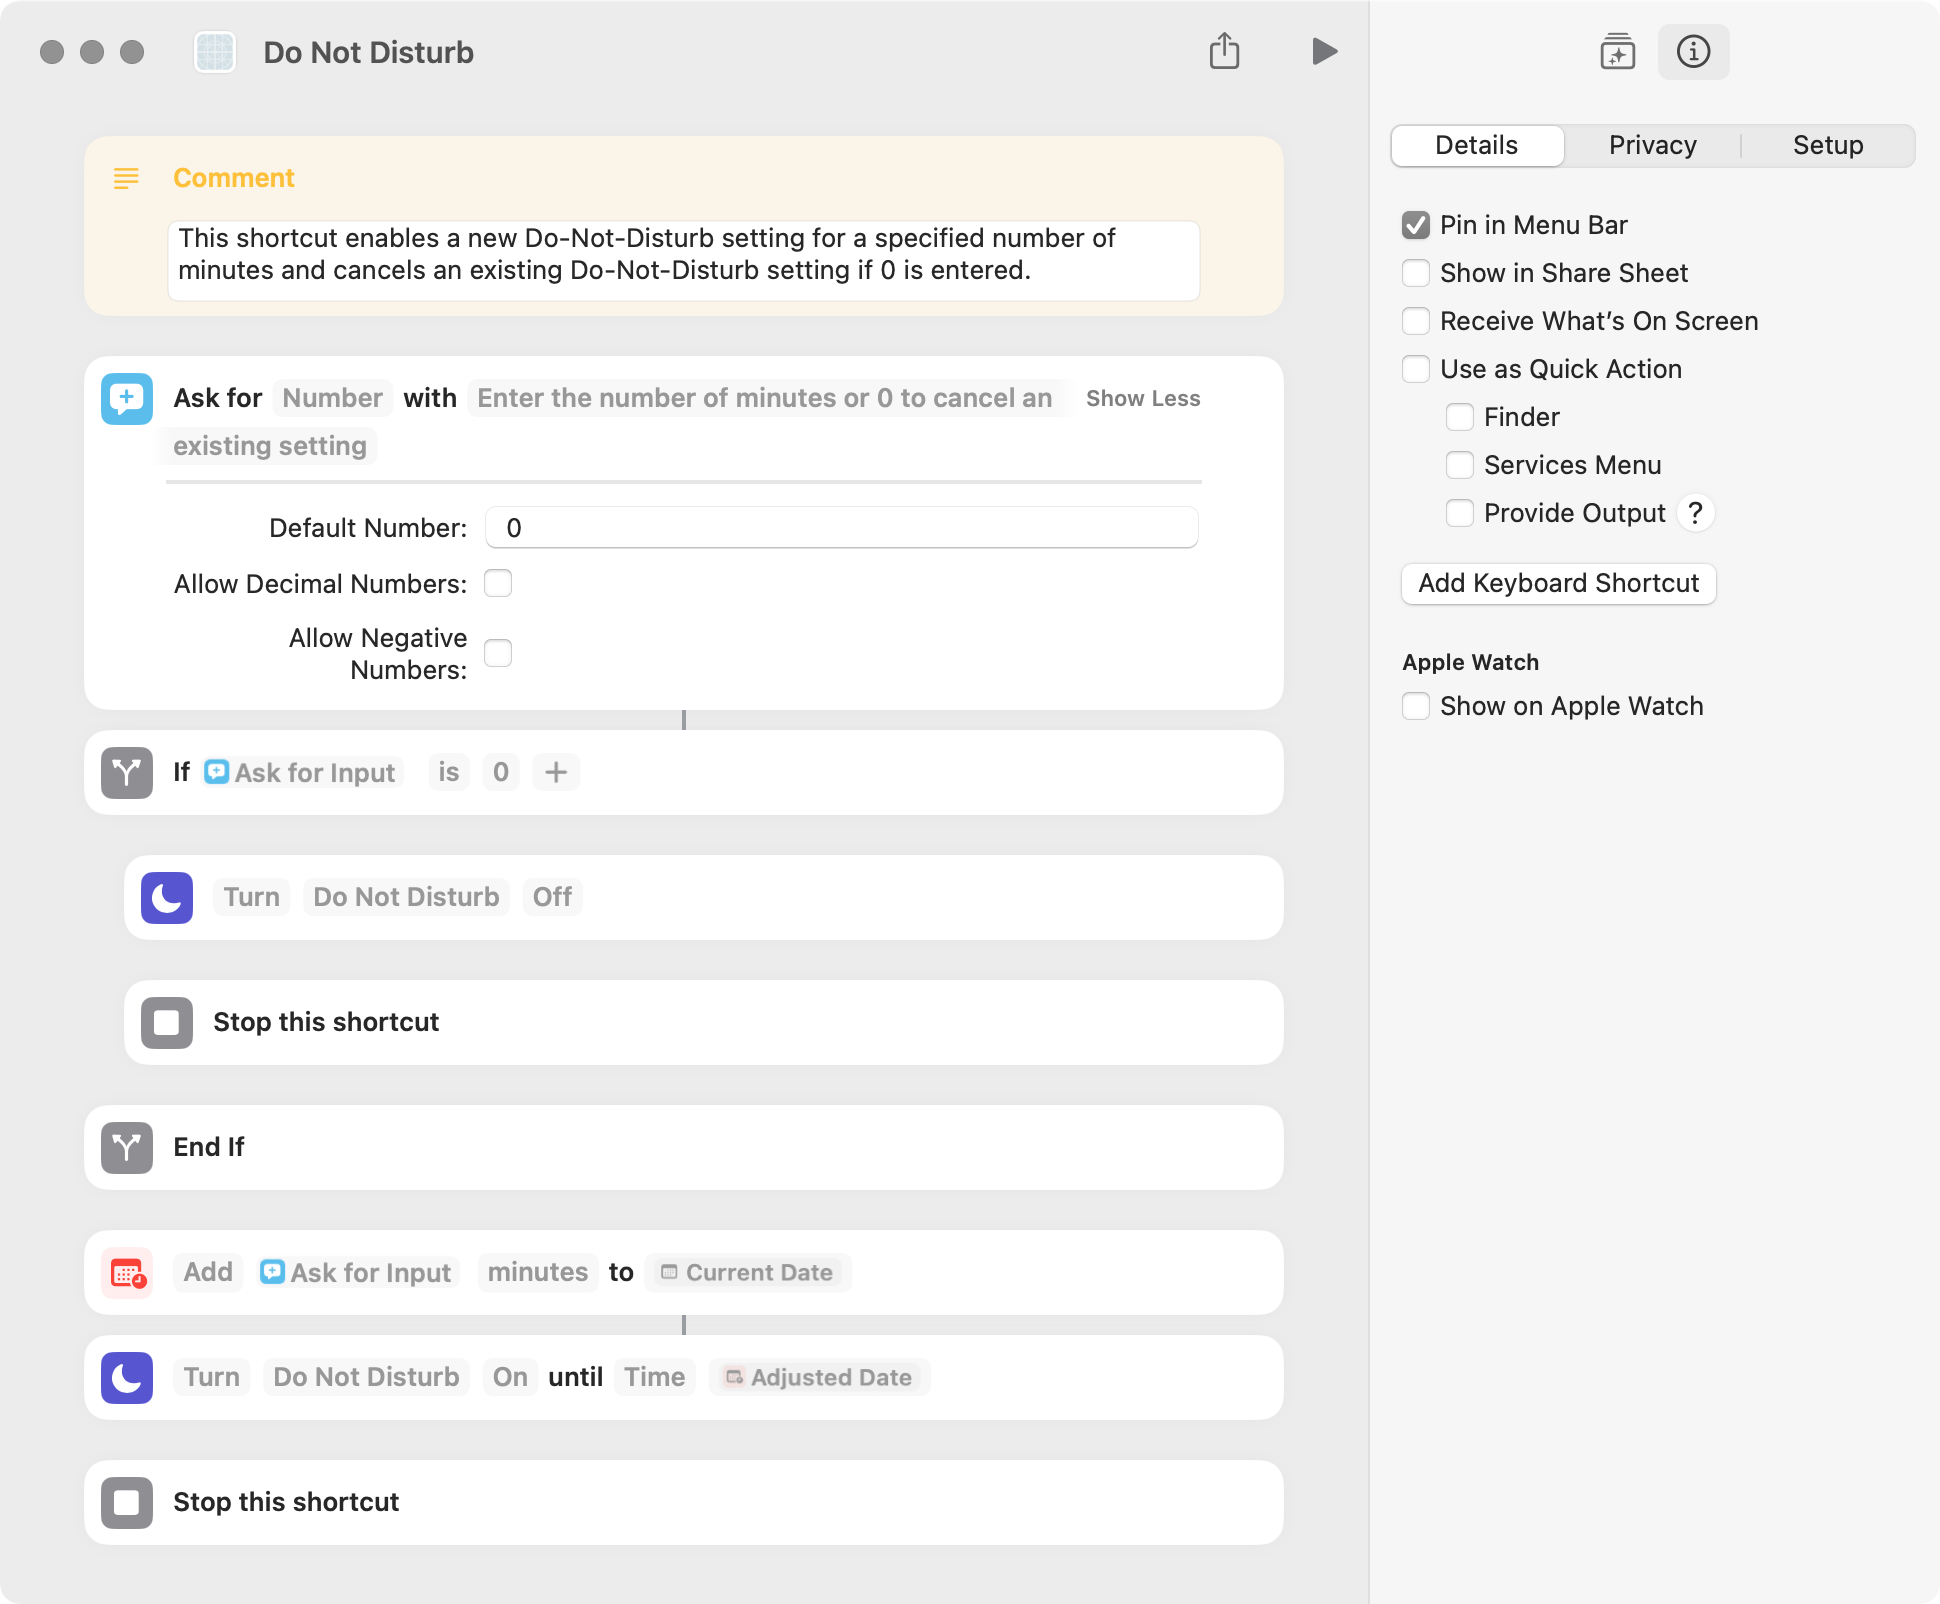Click the Current Date variable

click(x=748, y=1272)
